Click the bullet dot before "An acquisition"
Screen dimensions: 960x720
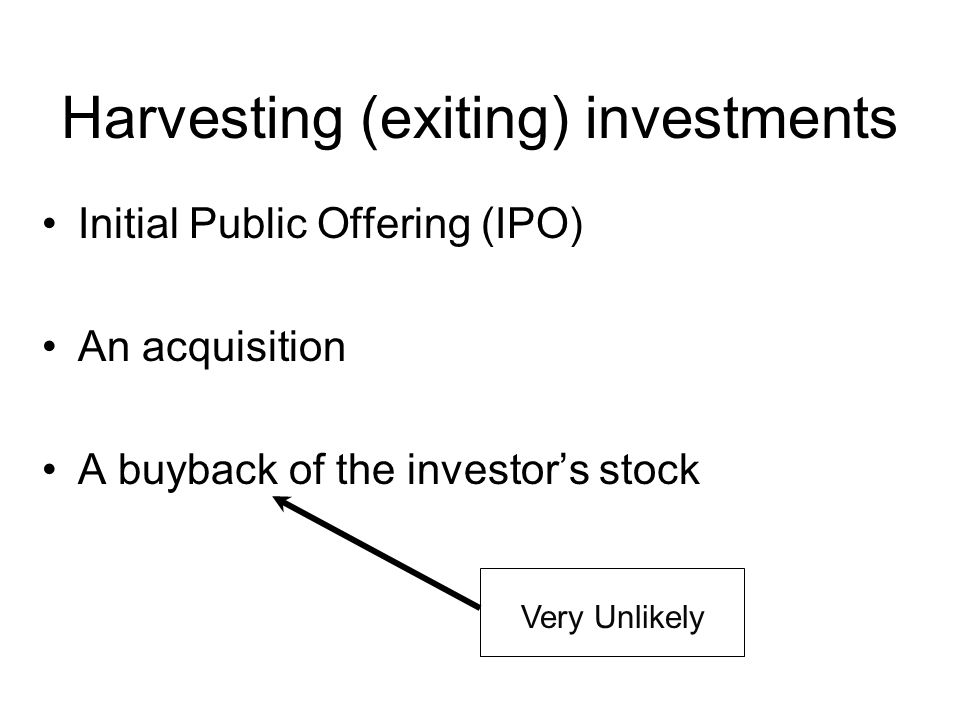tap(50, 348)
